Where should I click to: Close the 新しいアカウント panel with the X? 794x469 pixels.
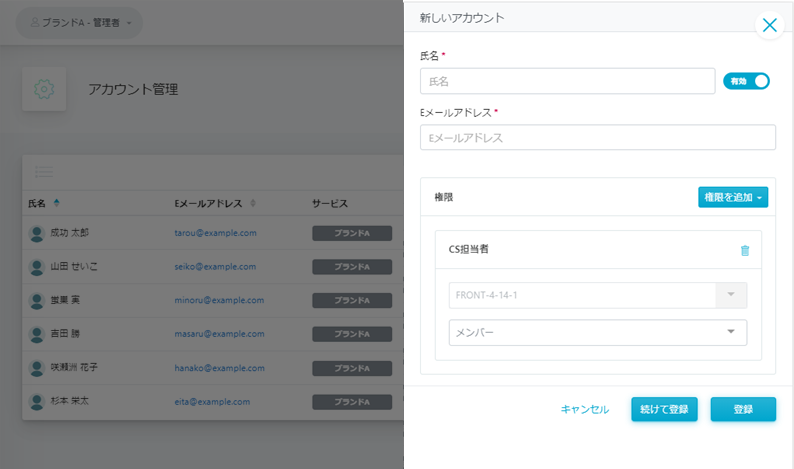(769, 25)
